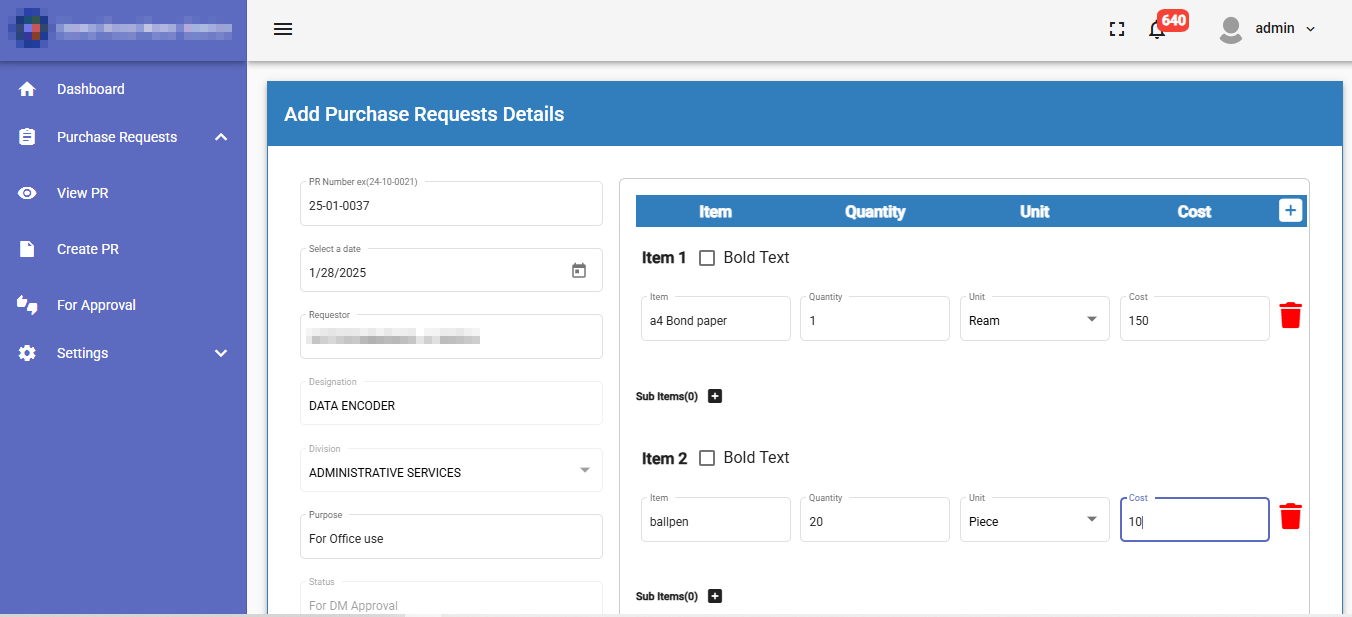
Task: Open notifications bell with 640 badge
Action: coord(1157,29)
